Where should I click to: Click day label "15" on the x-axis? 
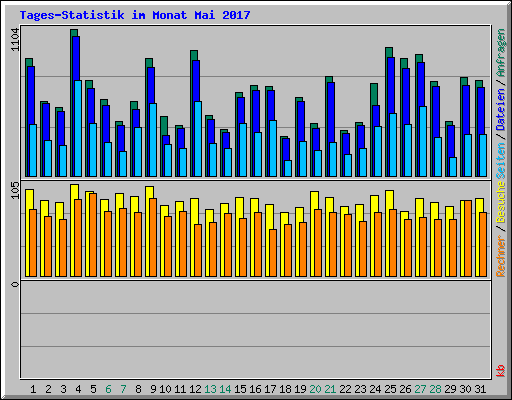click(x=240, y=389)
